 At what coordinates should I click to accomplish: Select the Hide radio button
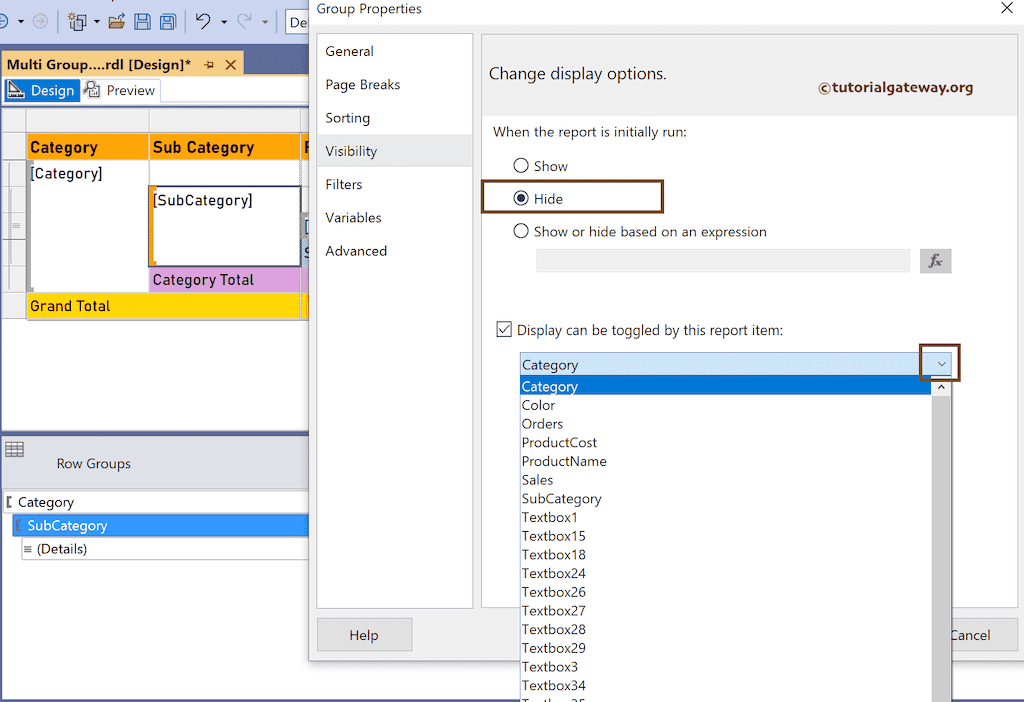[x=521, y=197]
